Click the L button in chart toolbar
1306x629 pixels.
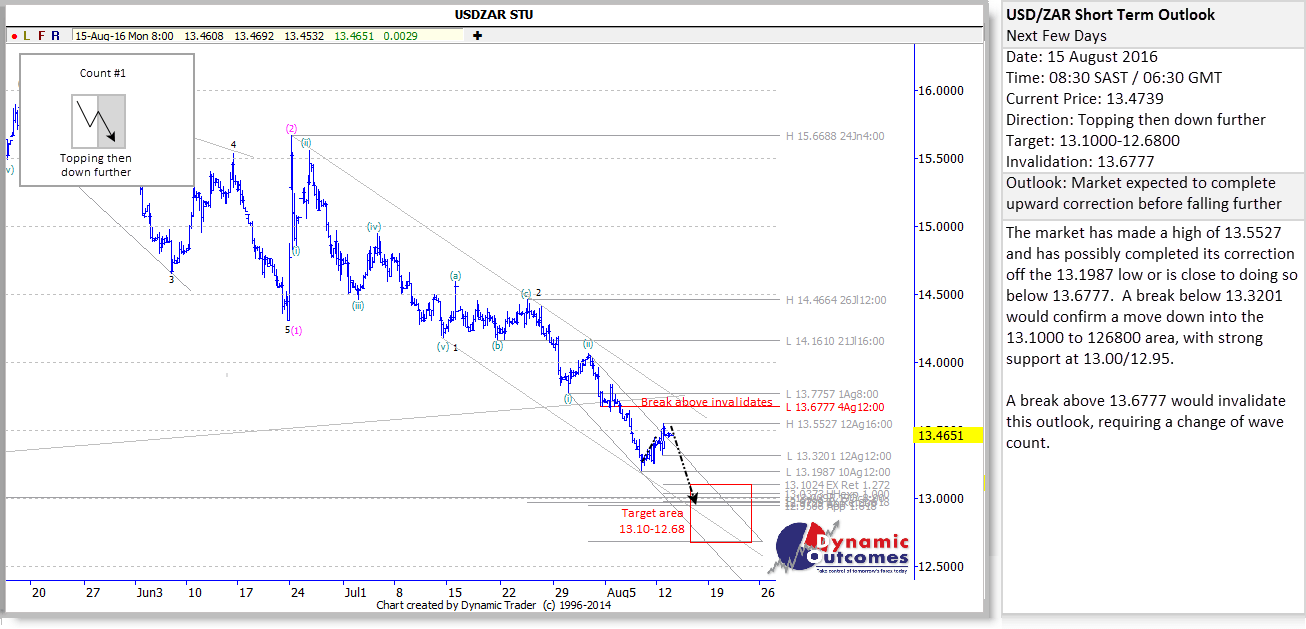pos(28,36)
